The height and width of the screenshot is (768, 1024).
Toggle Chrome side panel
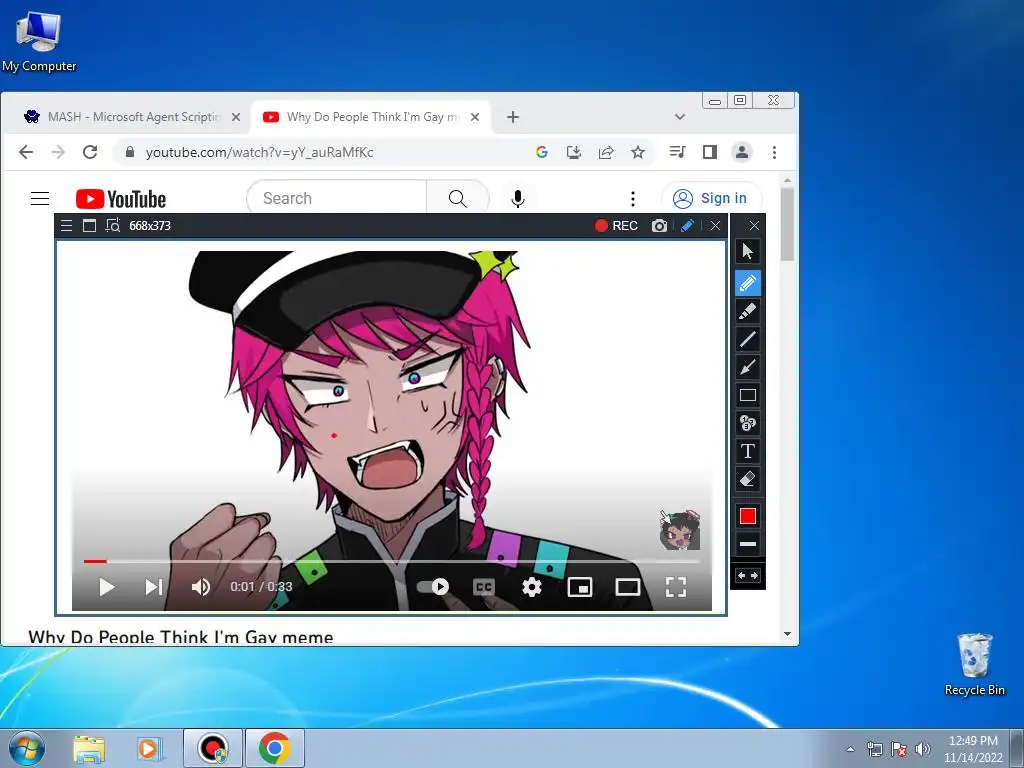click(x=710, y=152)
